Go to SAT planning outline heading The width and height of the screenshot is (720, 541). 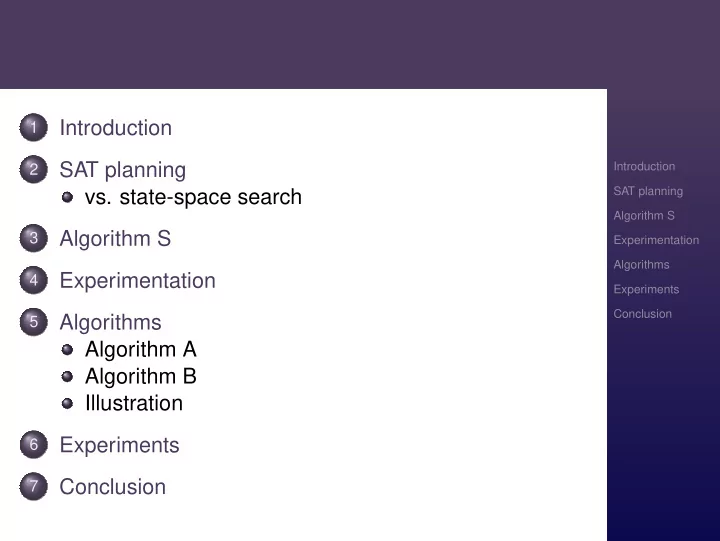click(x=123, y=170)
